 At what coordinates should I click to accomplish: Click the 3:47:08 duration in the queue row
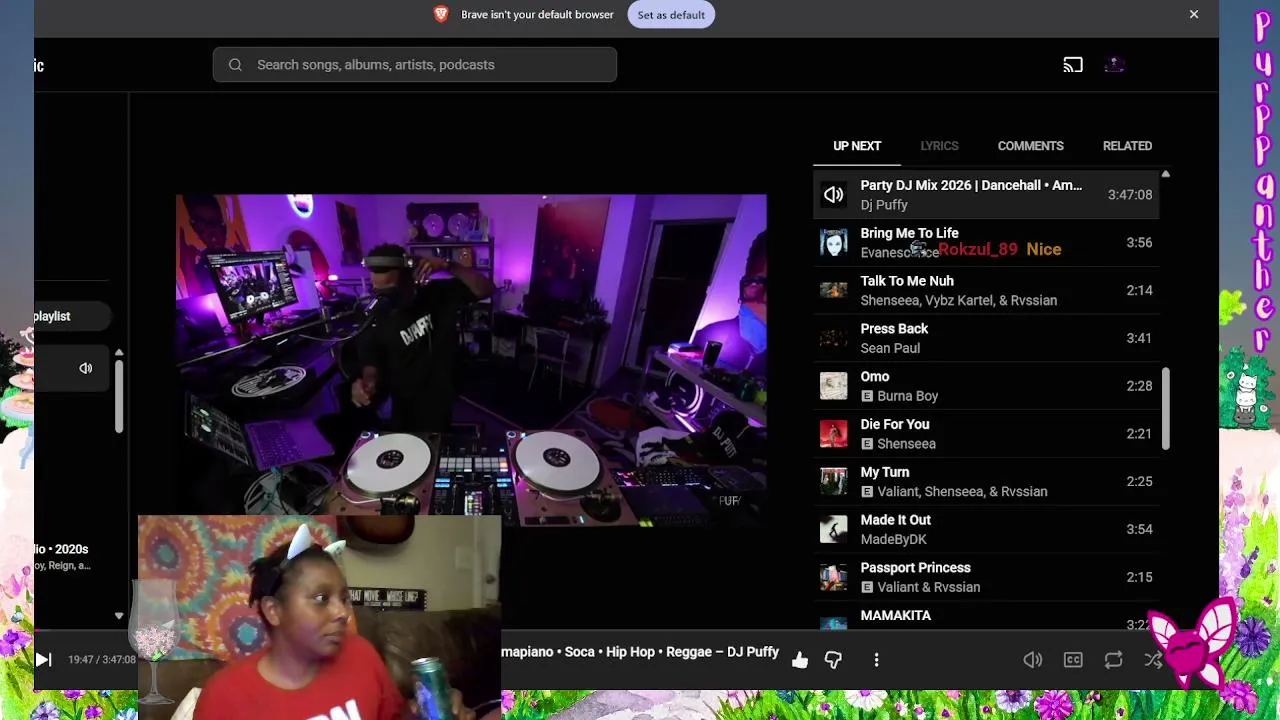(1130, 195)
